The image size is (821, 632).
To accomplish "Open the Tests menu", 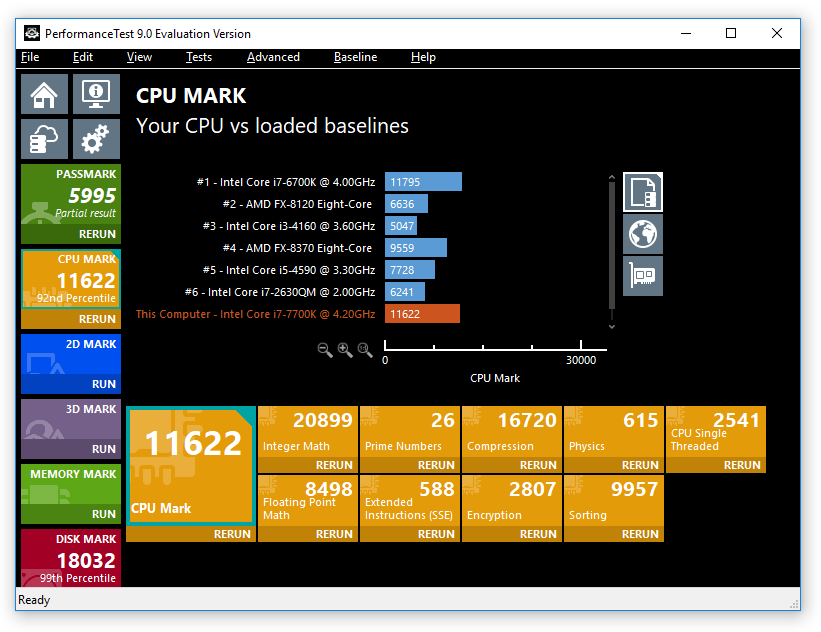I will 199,57.
